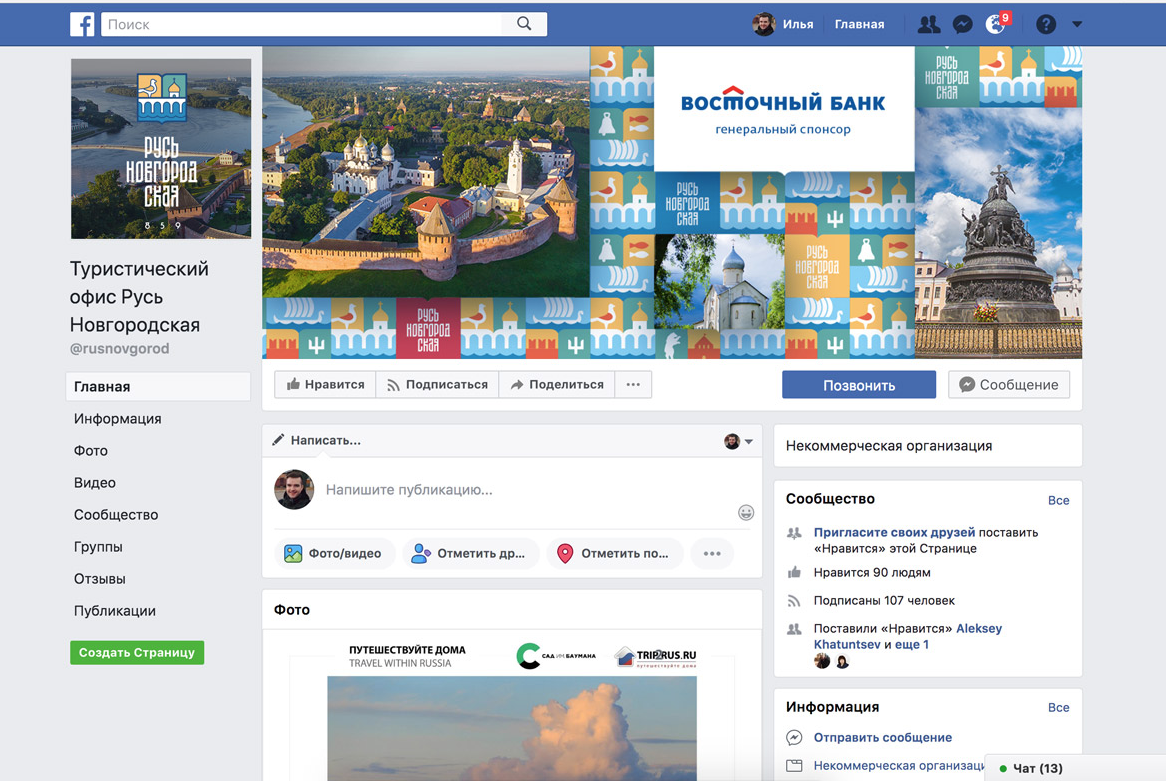Screen dimensions: 1166x781
Task: Click the Написать... pencil header
Action: point(316,440)
